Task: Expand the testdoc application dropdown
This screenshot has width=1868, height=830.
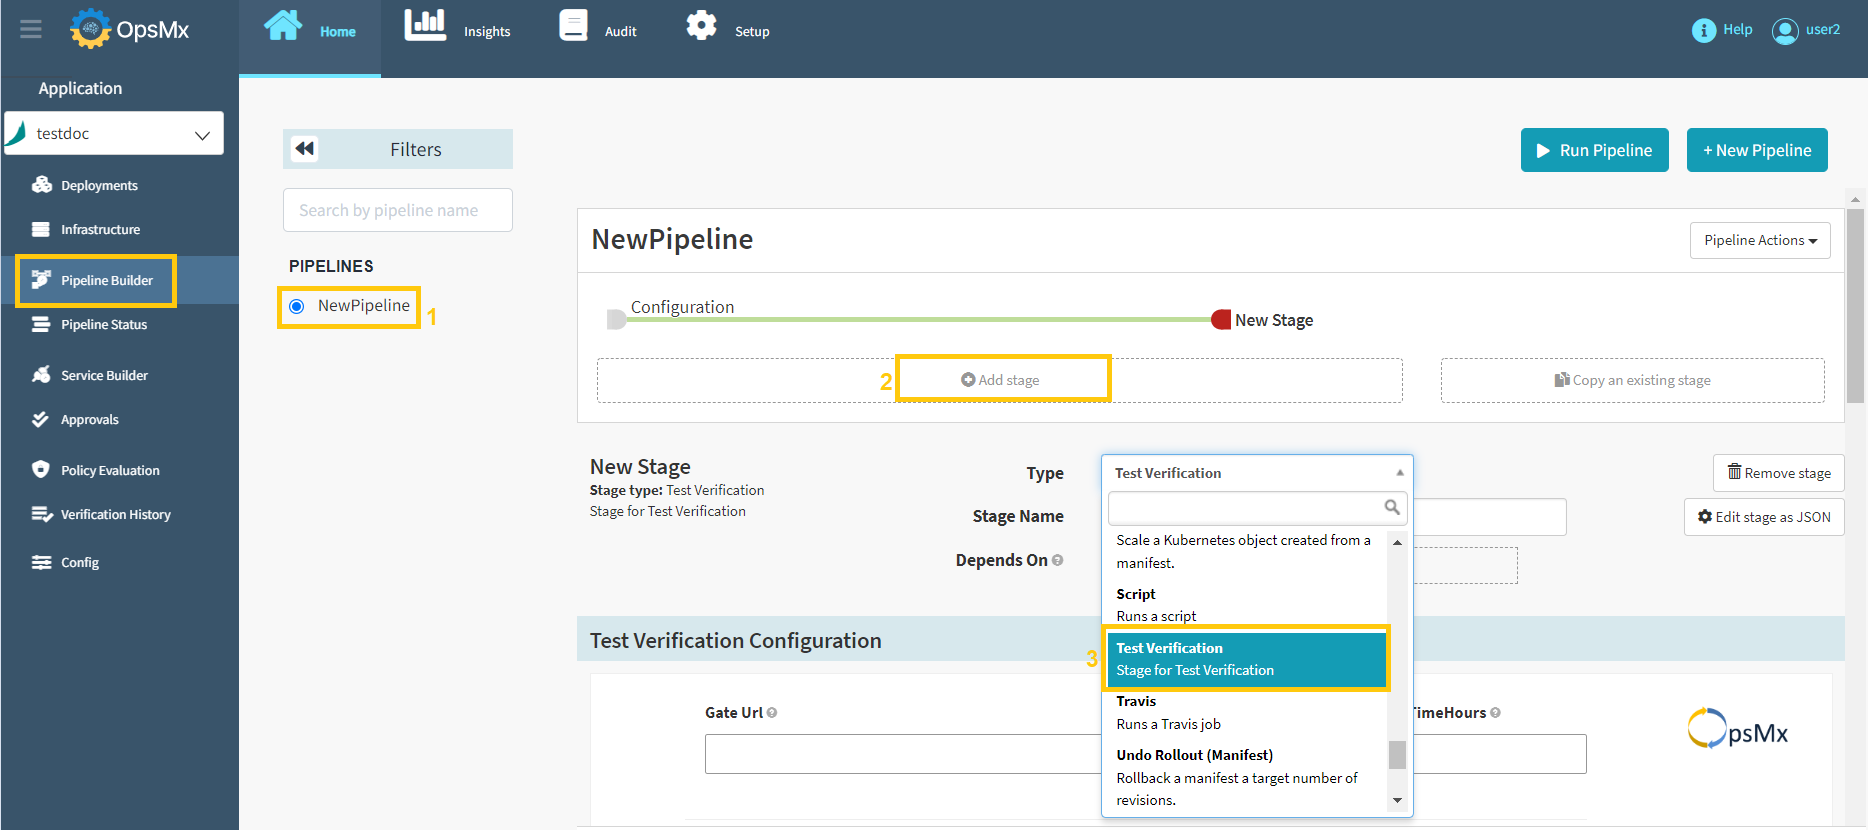Action: 202,134
